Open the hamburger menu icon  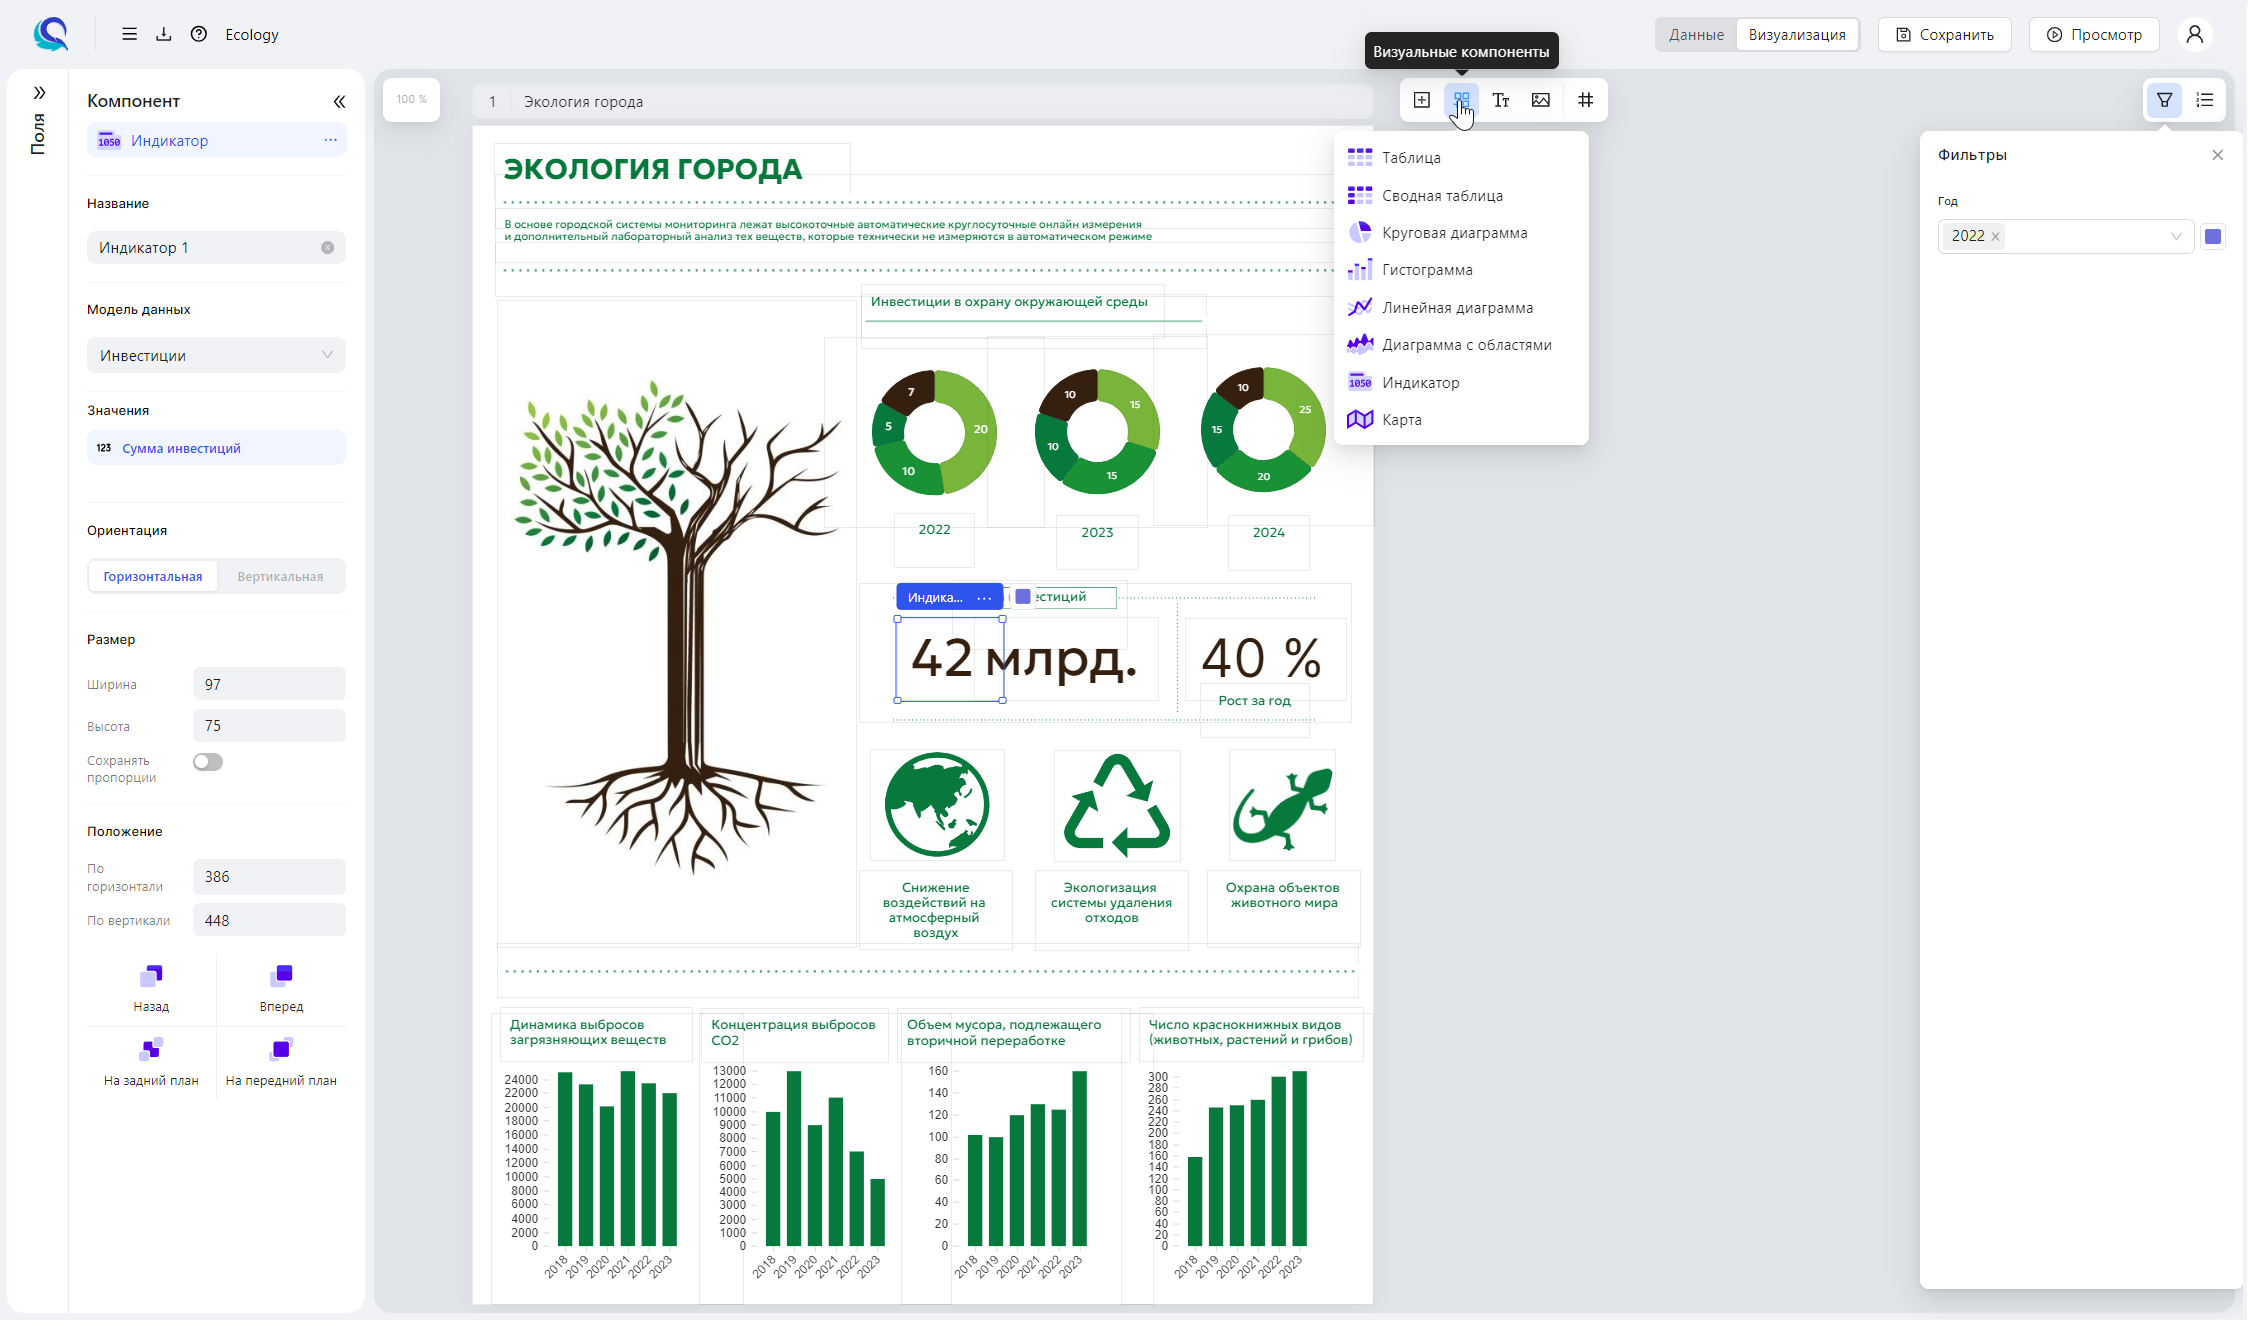(x=129, y=34)
